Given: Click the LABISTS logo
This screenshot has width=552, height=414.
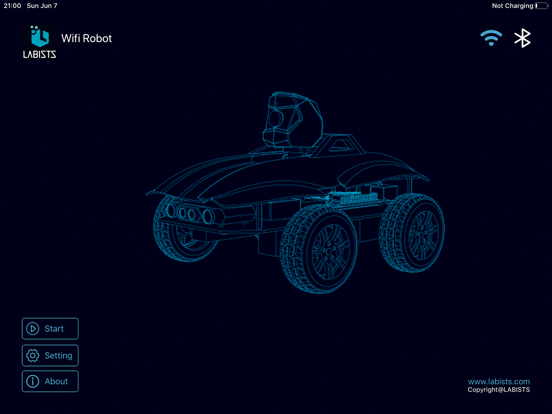Looking at the screenshot, I should [39, 42].
